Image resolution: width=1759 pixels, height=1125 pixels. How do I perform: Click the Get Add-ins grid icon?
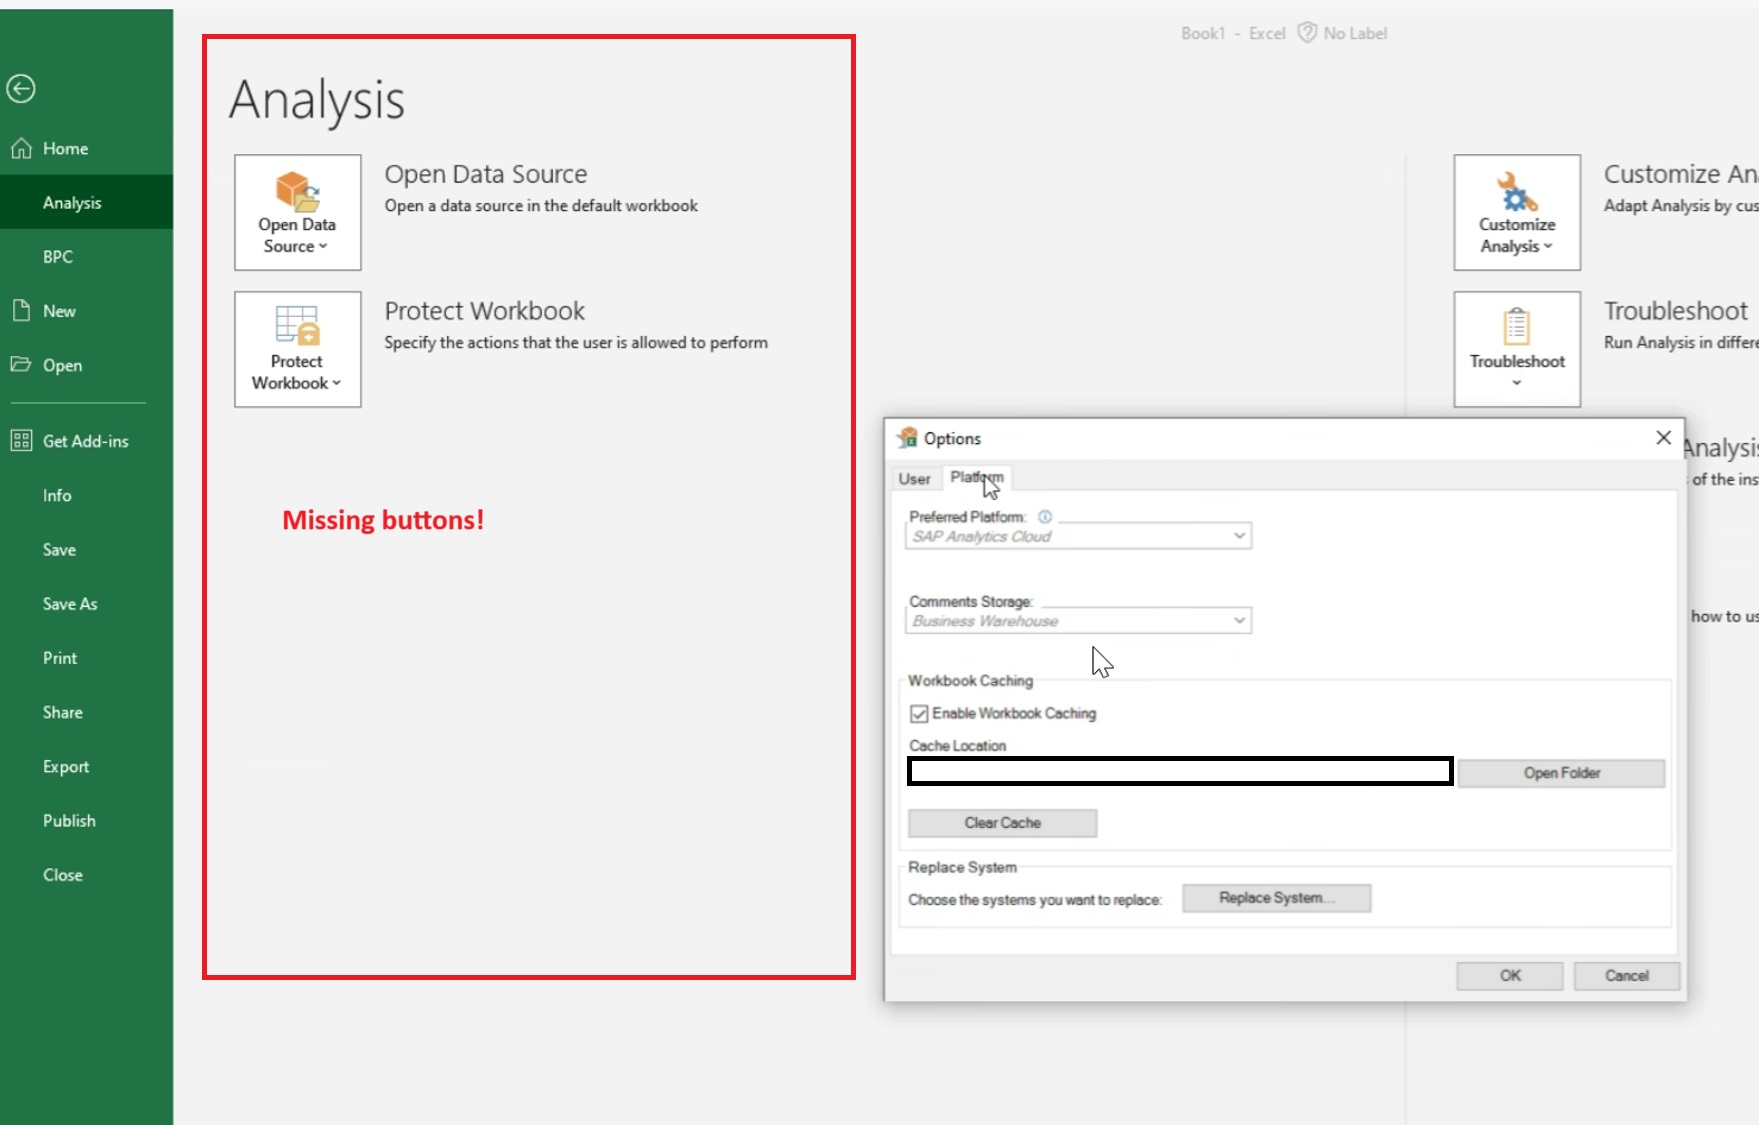[21, 440]
